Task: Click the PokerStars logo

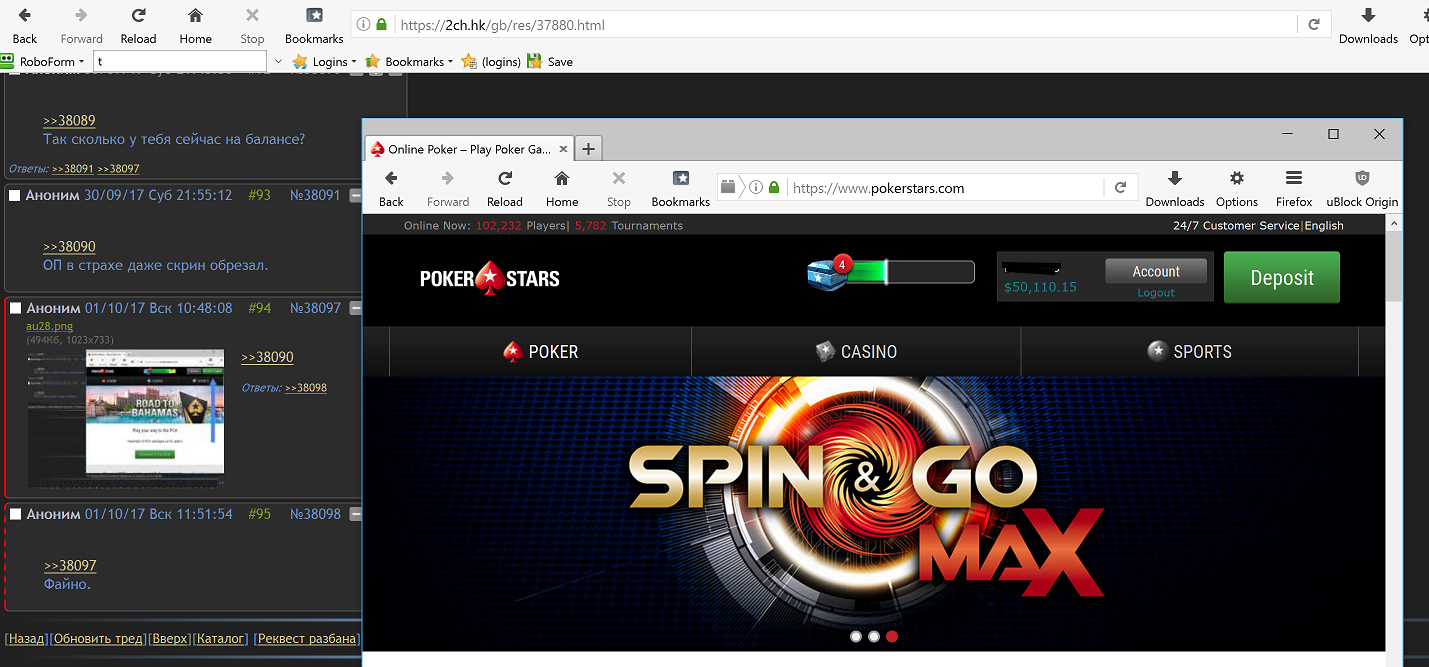Action: [490, 278]
